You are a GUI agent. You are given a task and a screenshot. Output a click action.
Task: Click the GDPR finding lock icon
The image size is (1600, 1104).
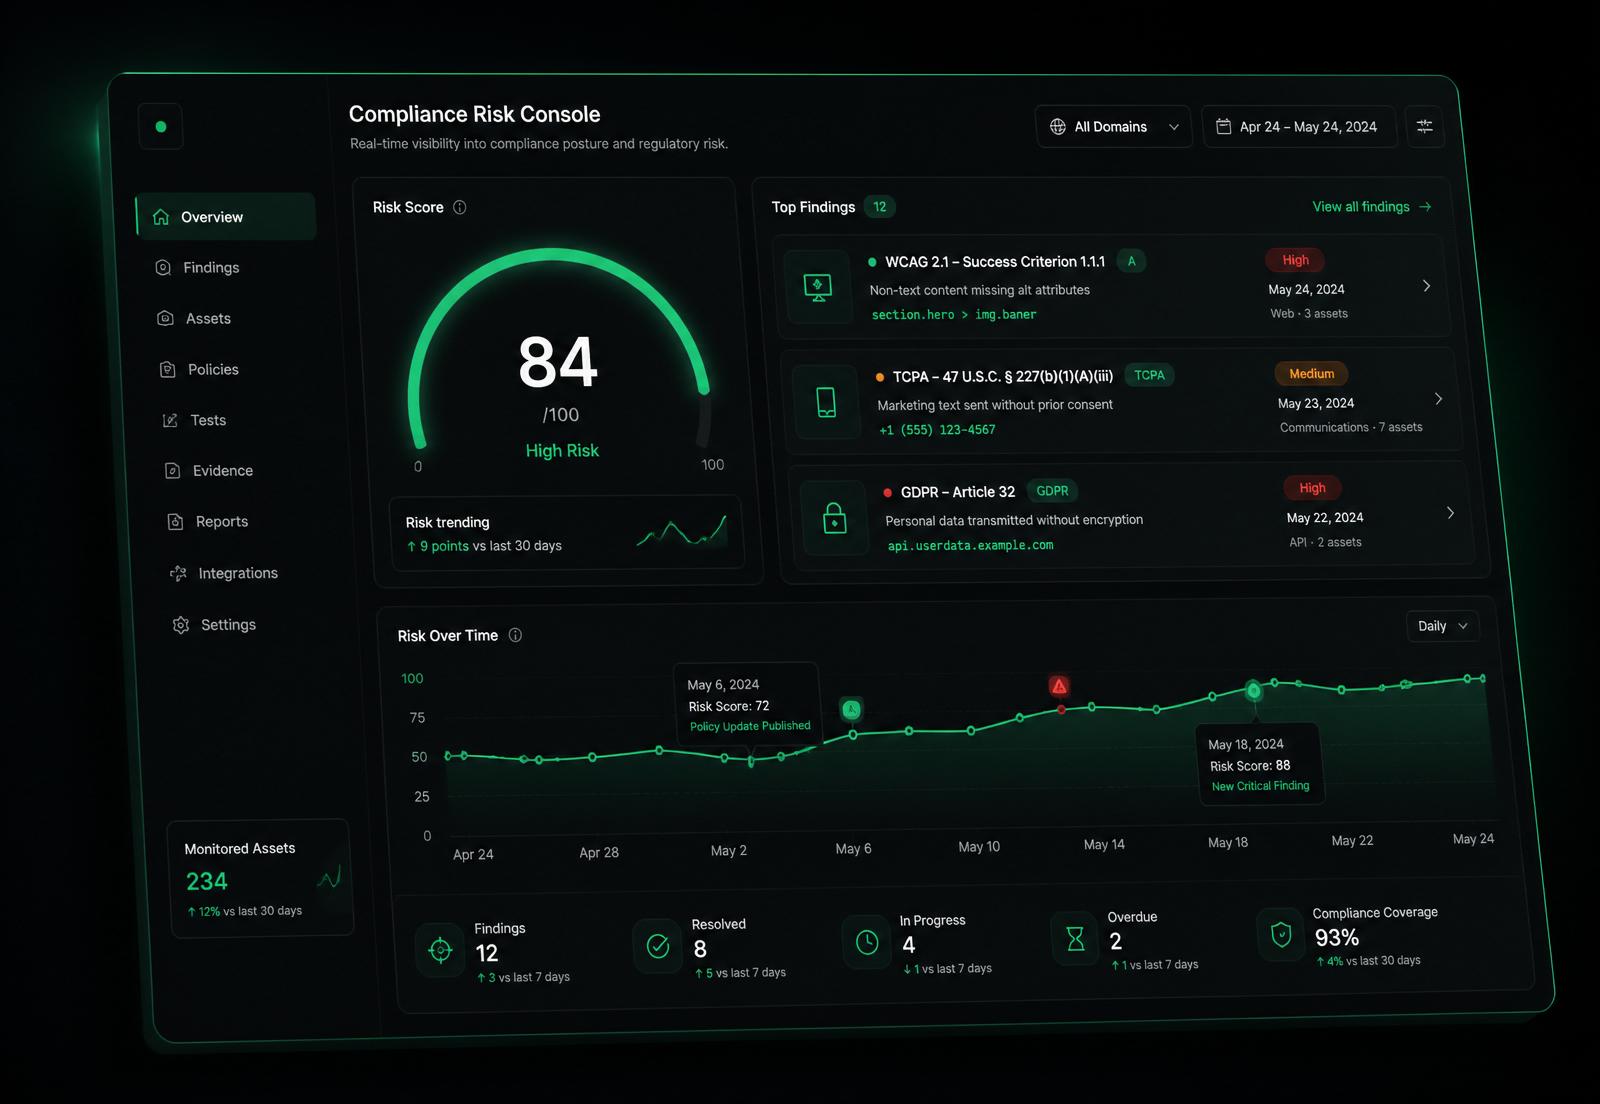[x=834, y=517]
